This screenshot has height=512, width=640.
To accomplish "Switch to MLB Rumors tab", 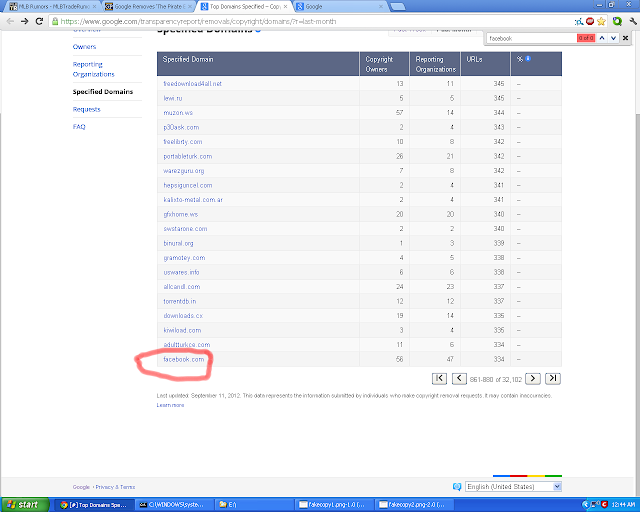I will tap(52, 7).
